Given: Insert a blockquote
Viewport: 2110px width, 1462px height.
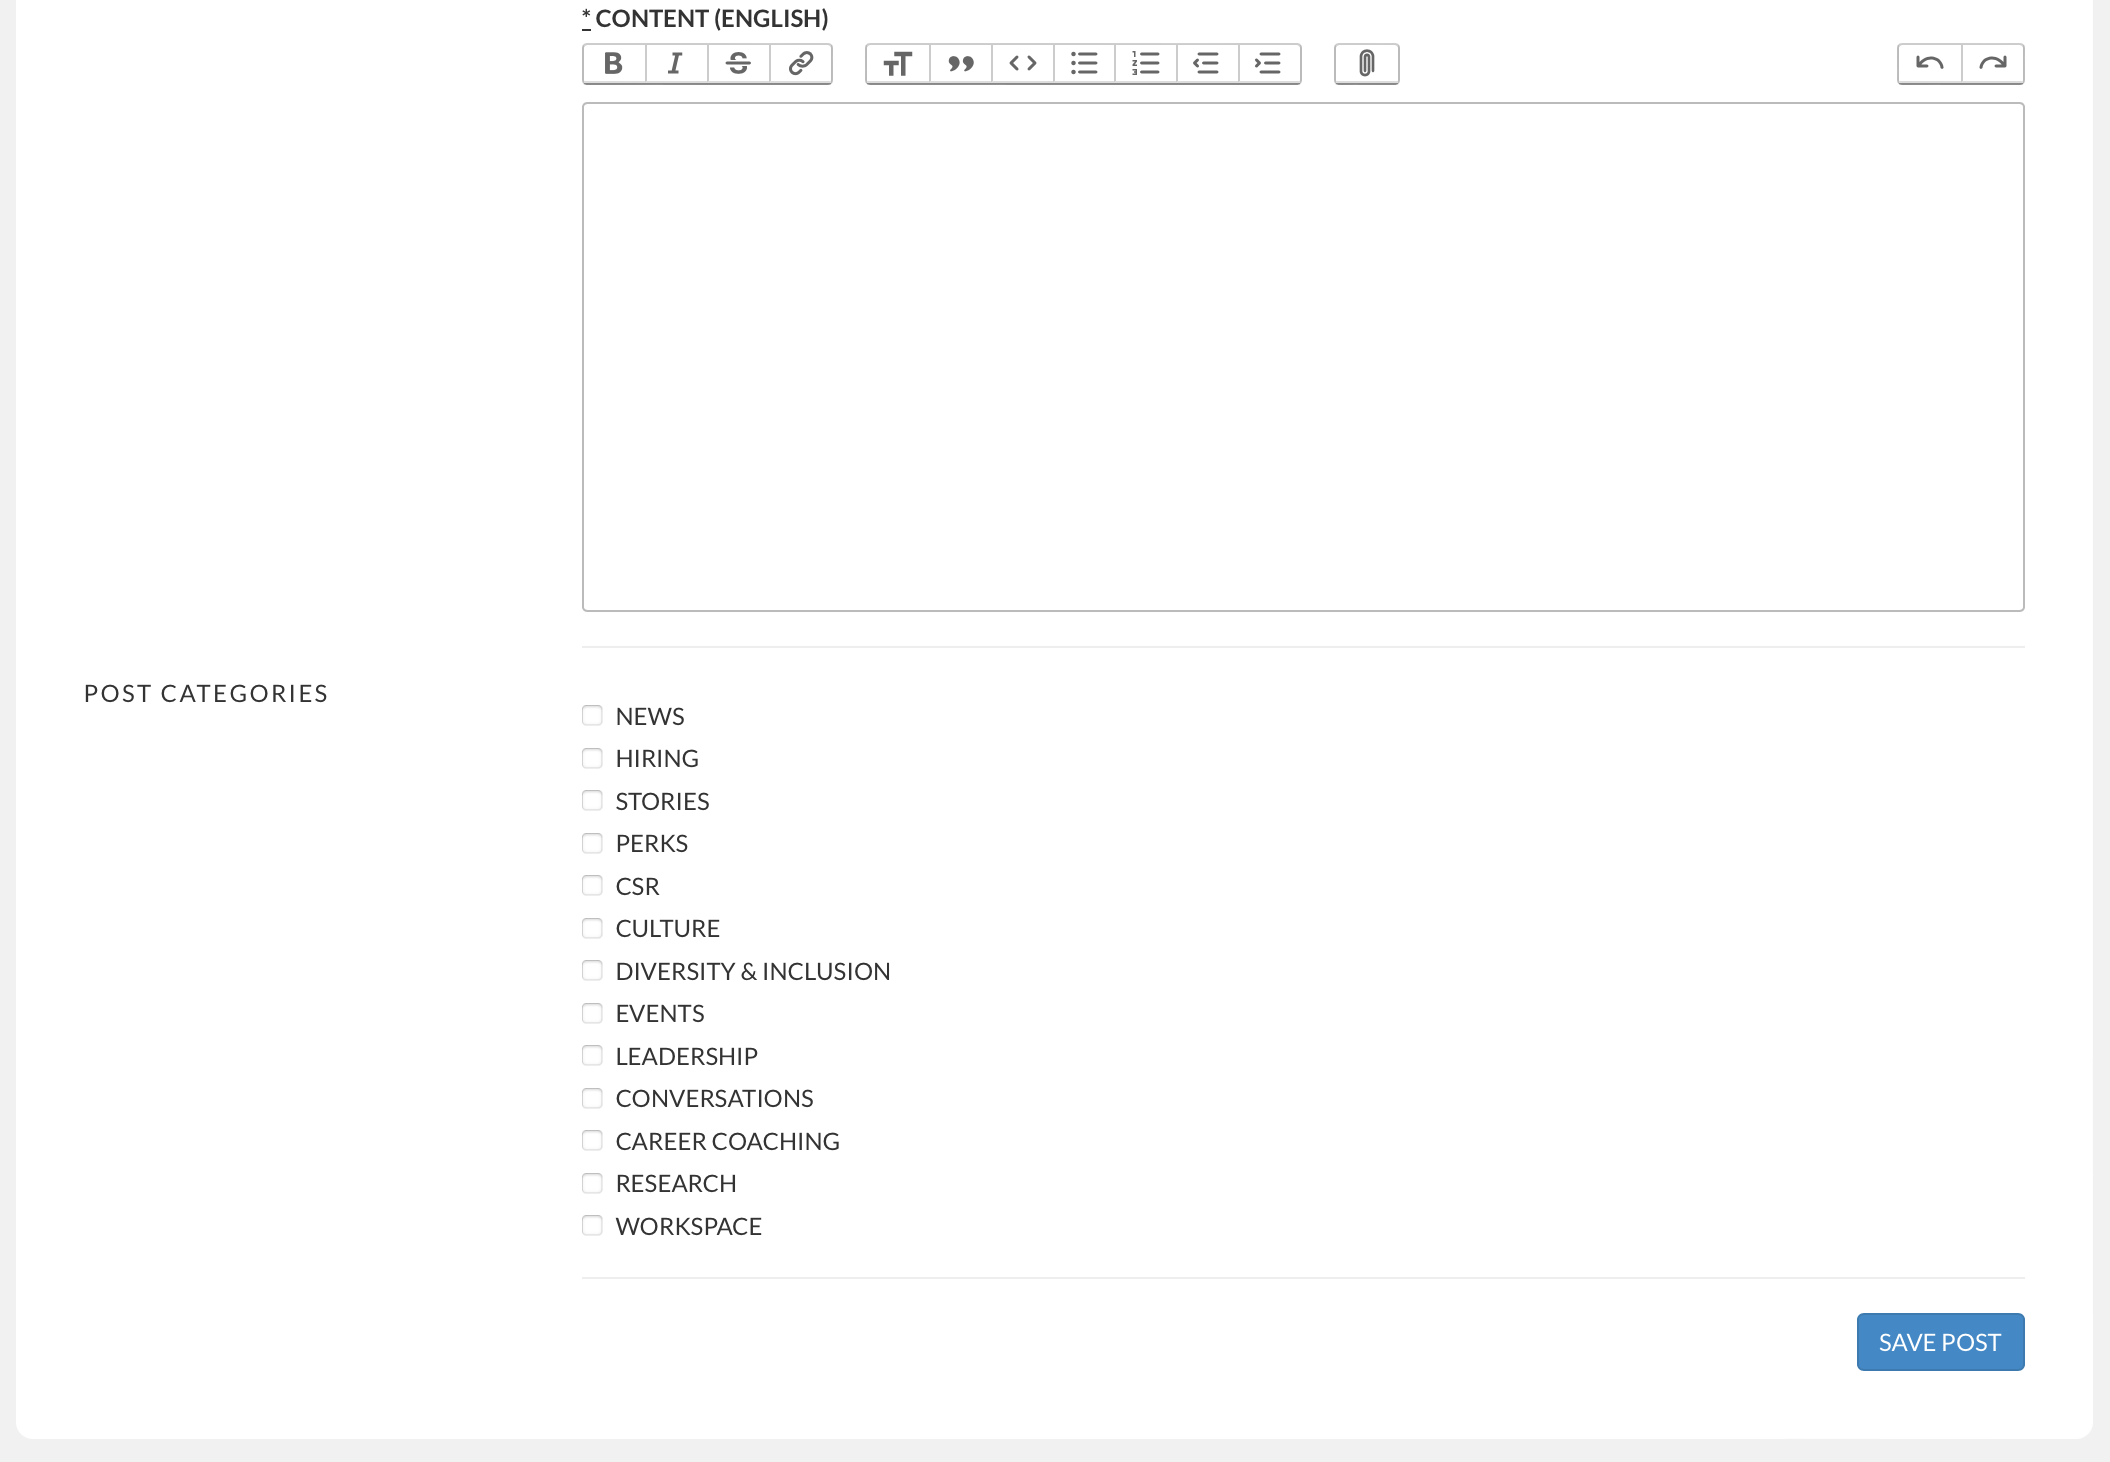Looking at the screenshot, I should tap(960, 63).
